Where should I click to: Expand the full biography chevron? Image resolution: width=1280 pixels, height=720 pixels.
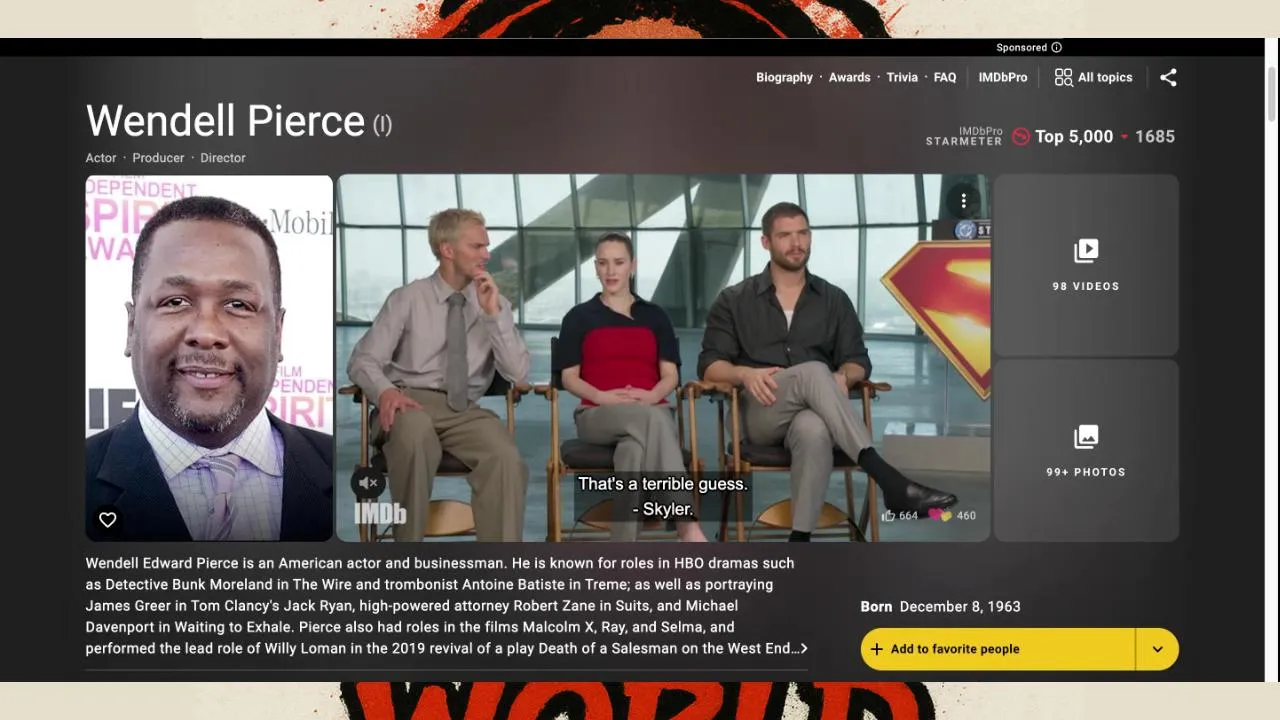pyautogui.click(x=803, y=649)
